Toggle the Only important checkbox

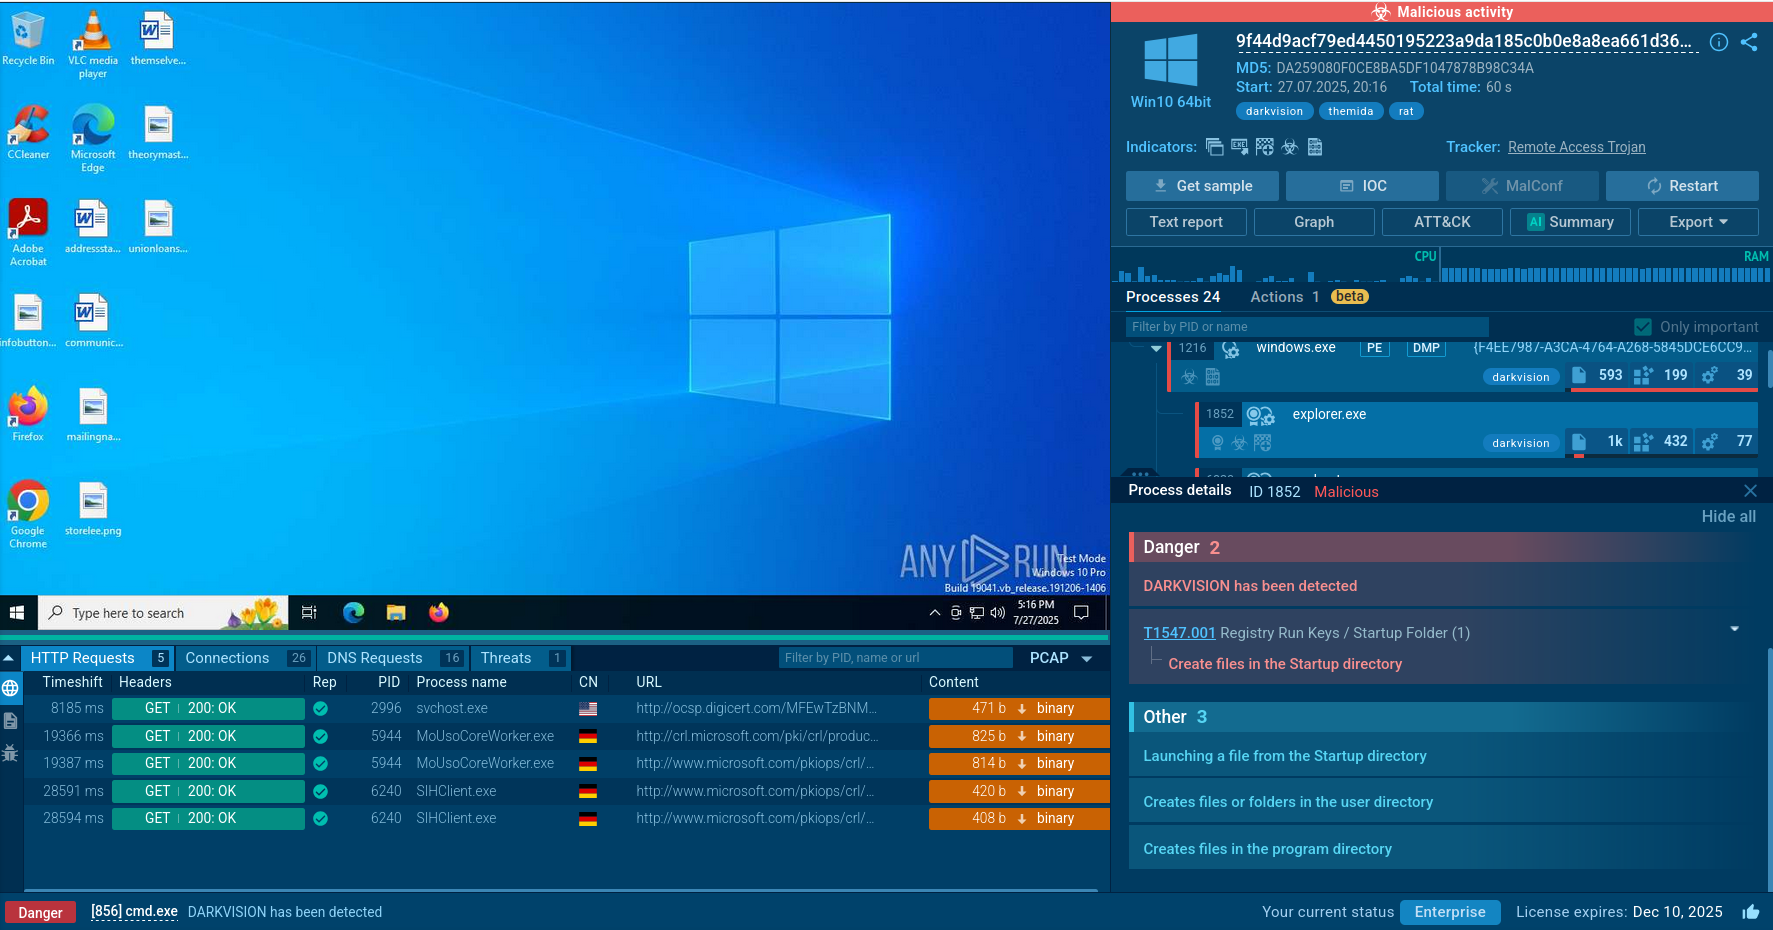[1642, 327]
